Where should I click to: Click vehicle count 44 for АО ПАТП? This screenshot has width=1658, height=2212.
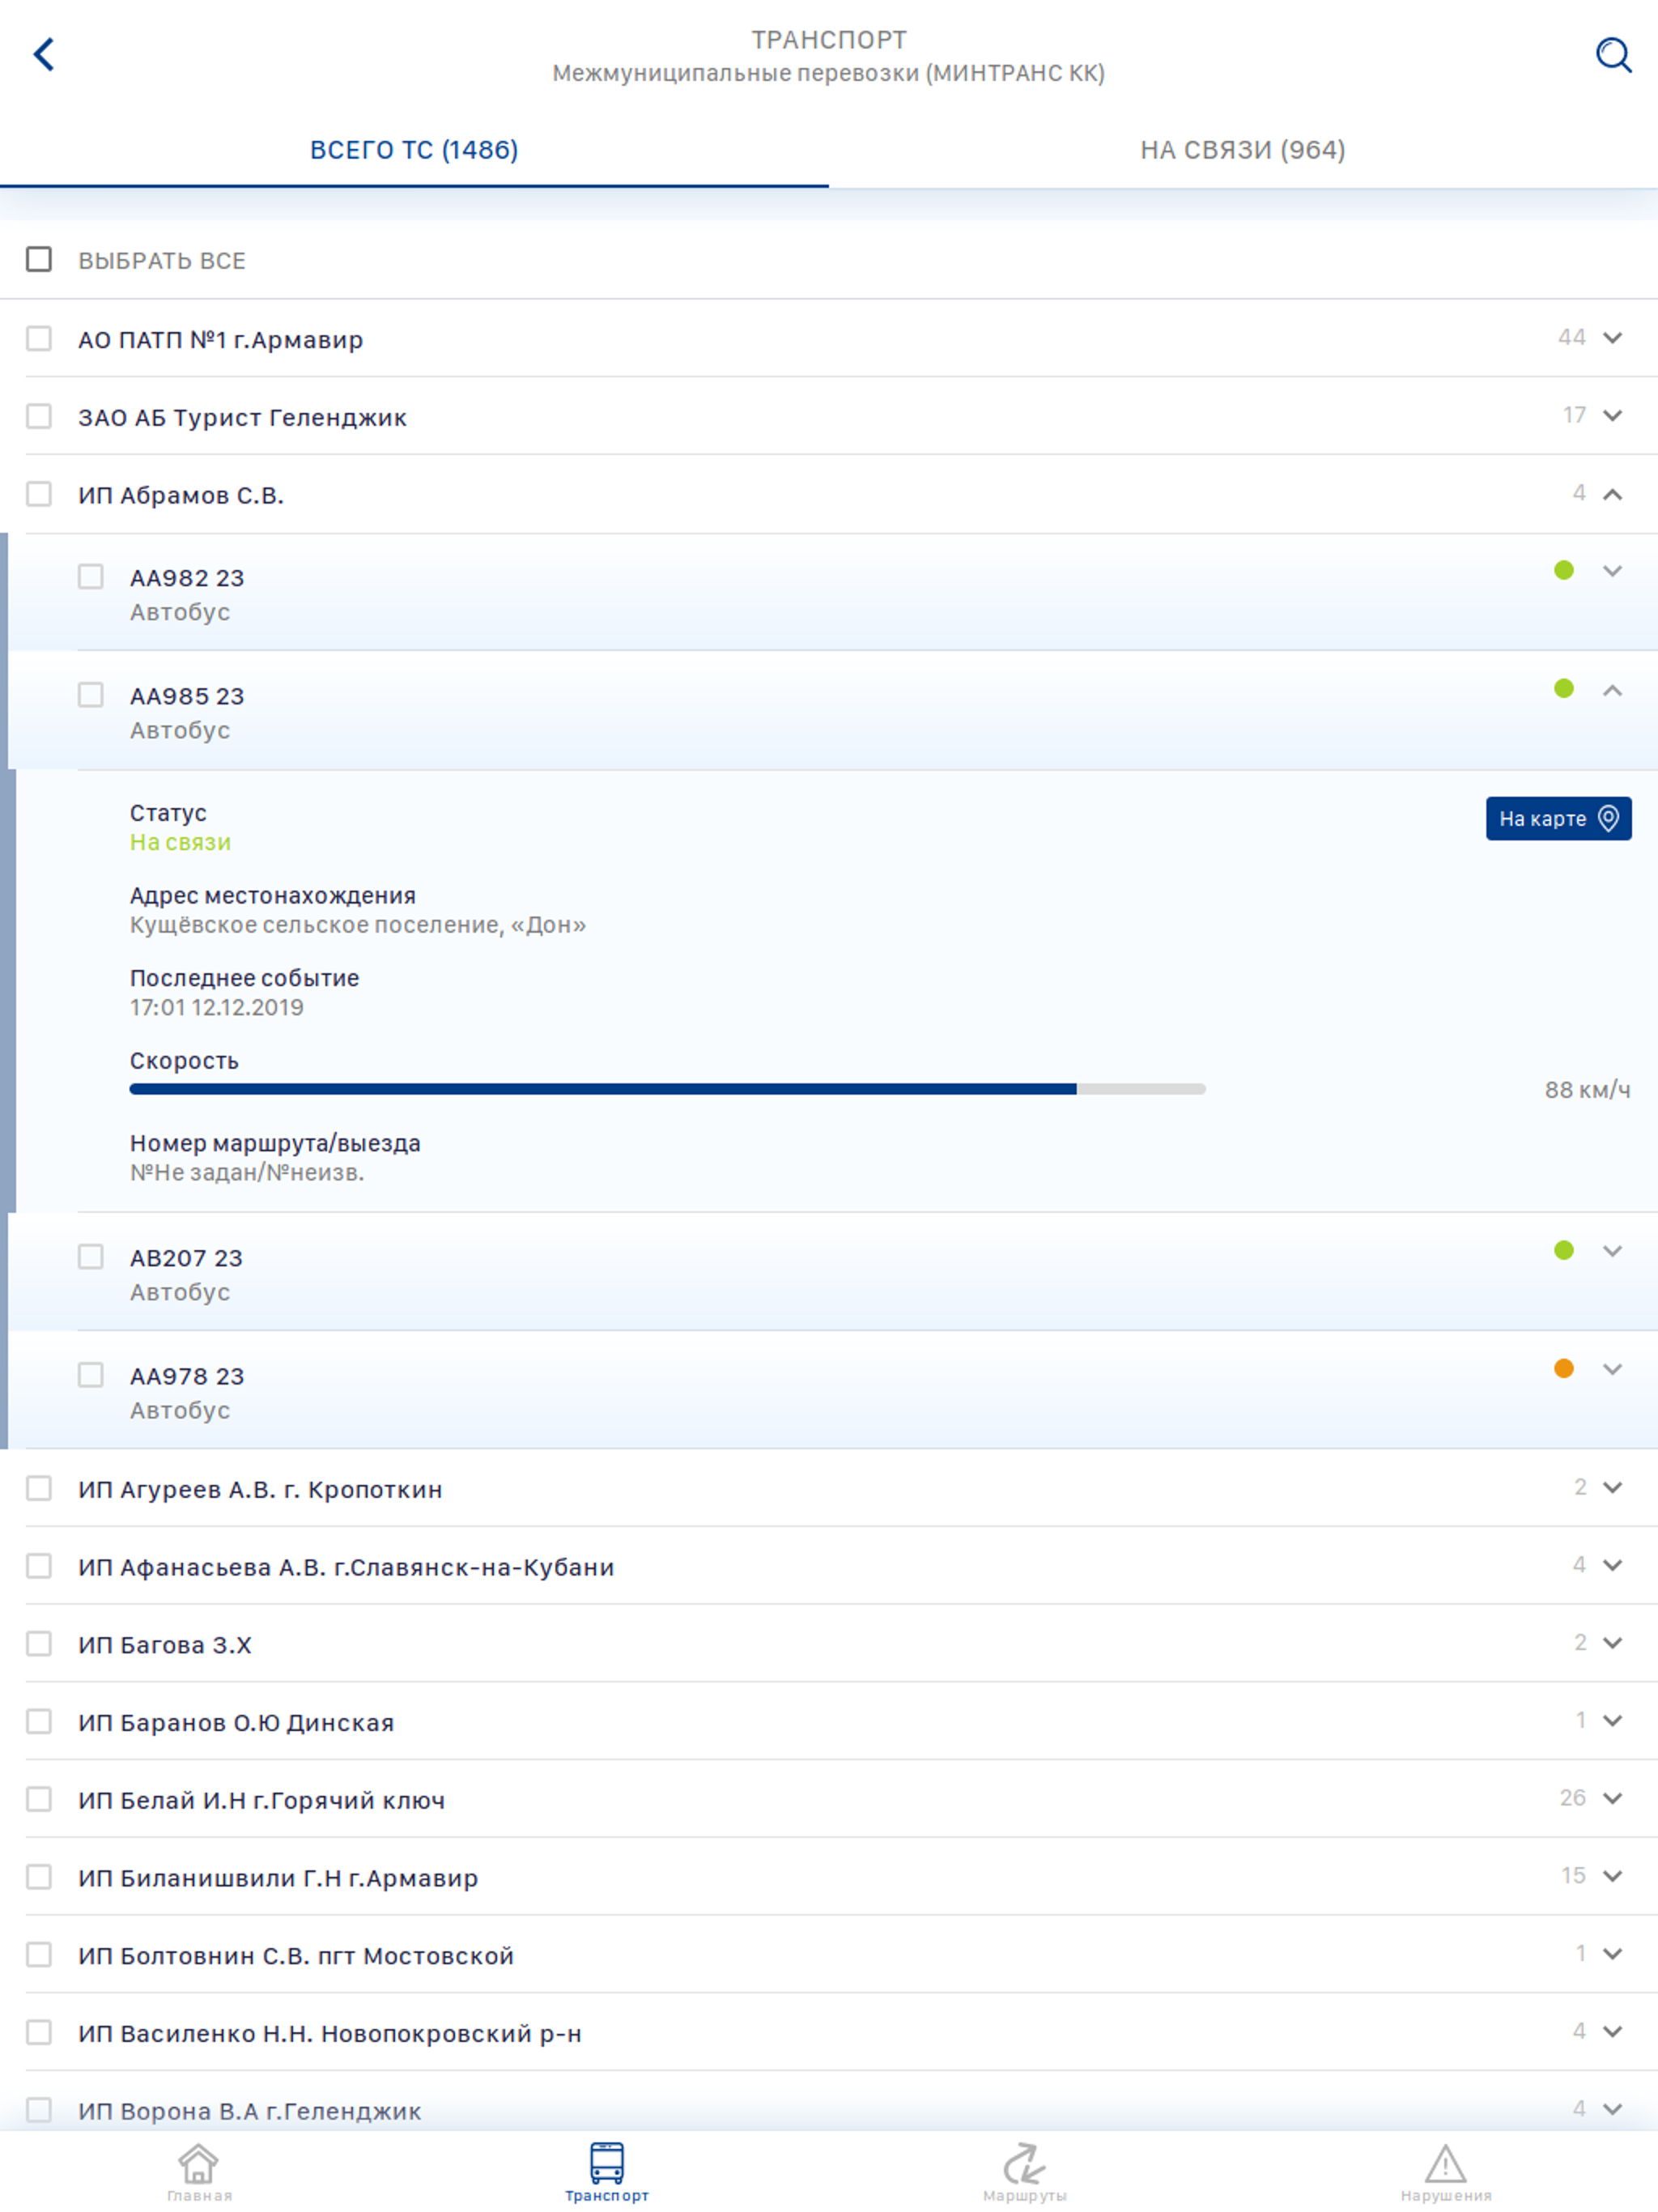[1571, 337]
